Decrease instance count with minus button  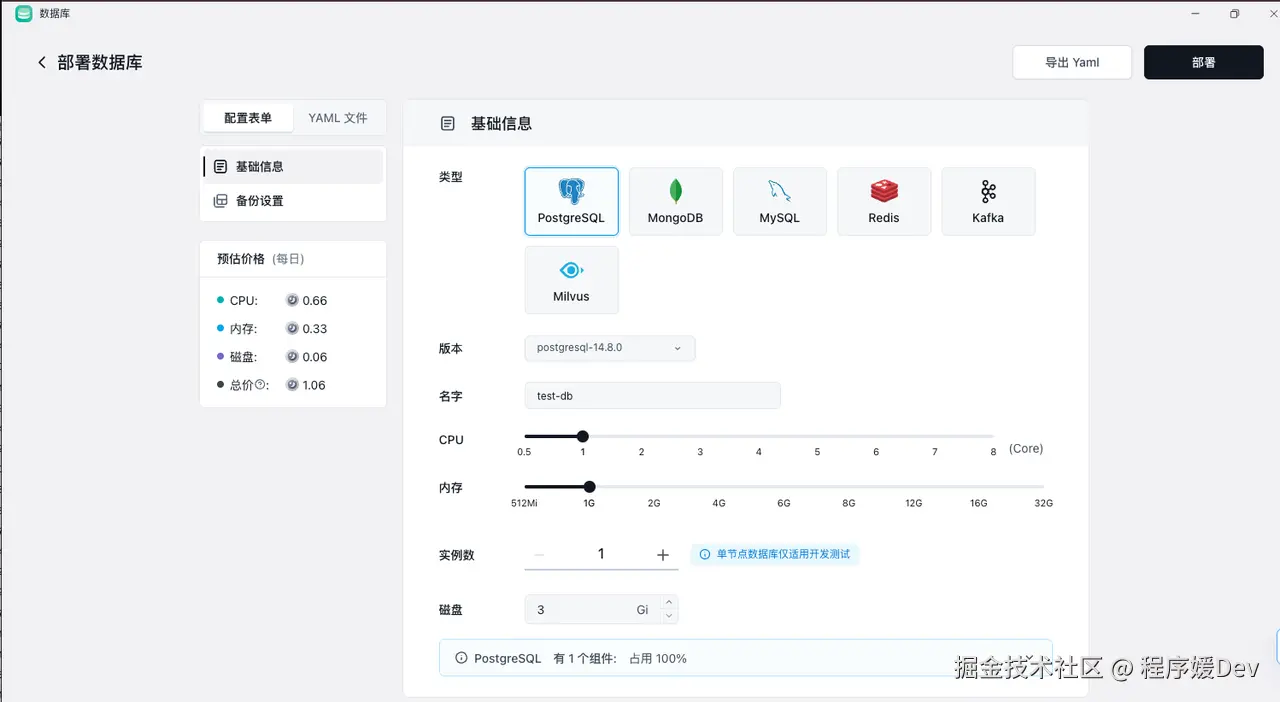[539, 554]
